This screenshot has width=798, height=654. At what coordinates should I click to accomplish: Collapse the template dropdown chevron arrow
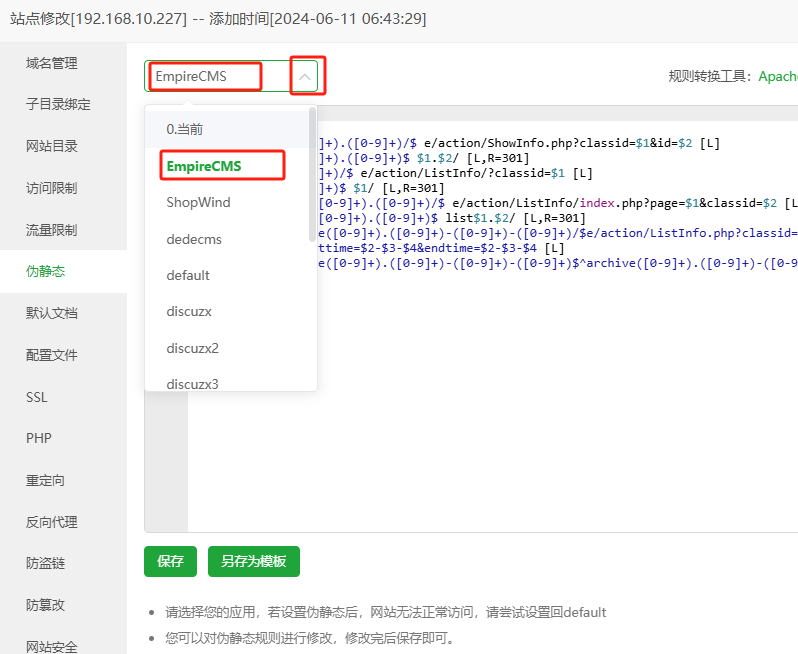(304, 77)
